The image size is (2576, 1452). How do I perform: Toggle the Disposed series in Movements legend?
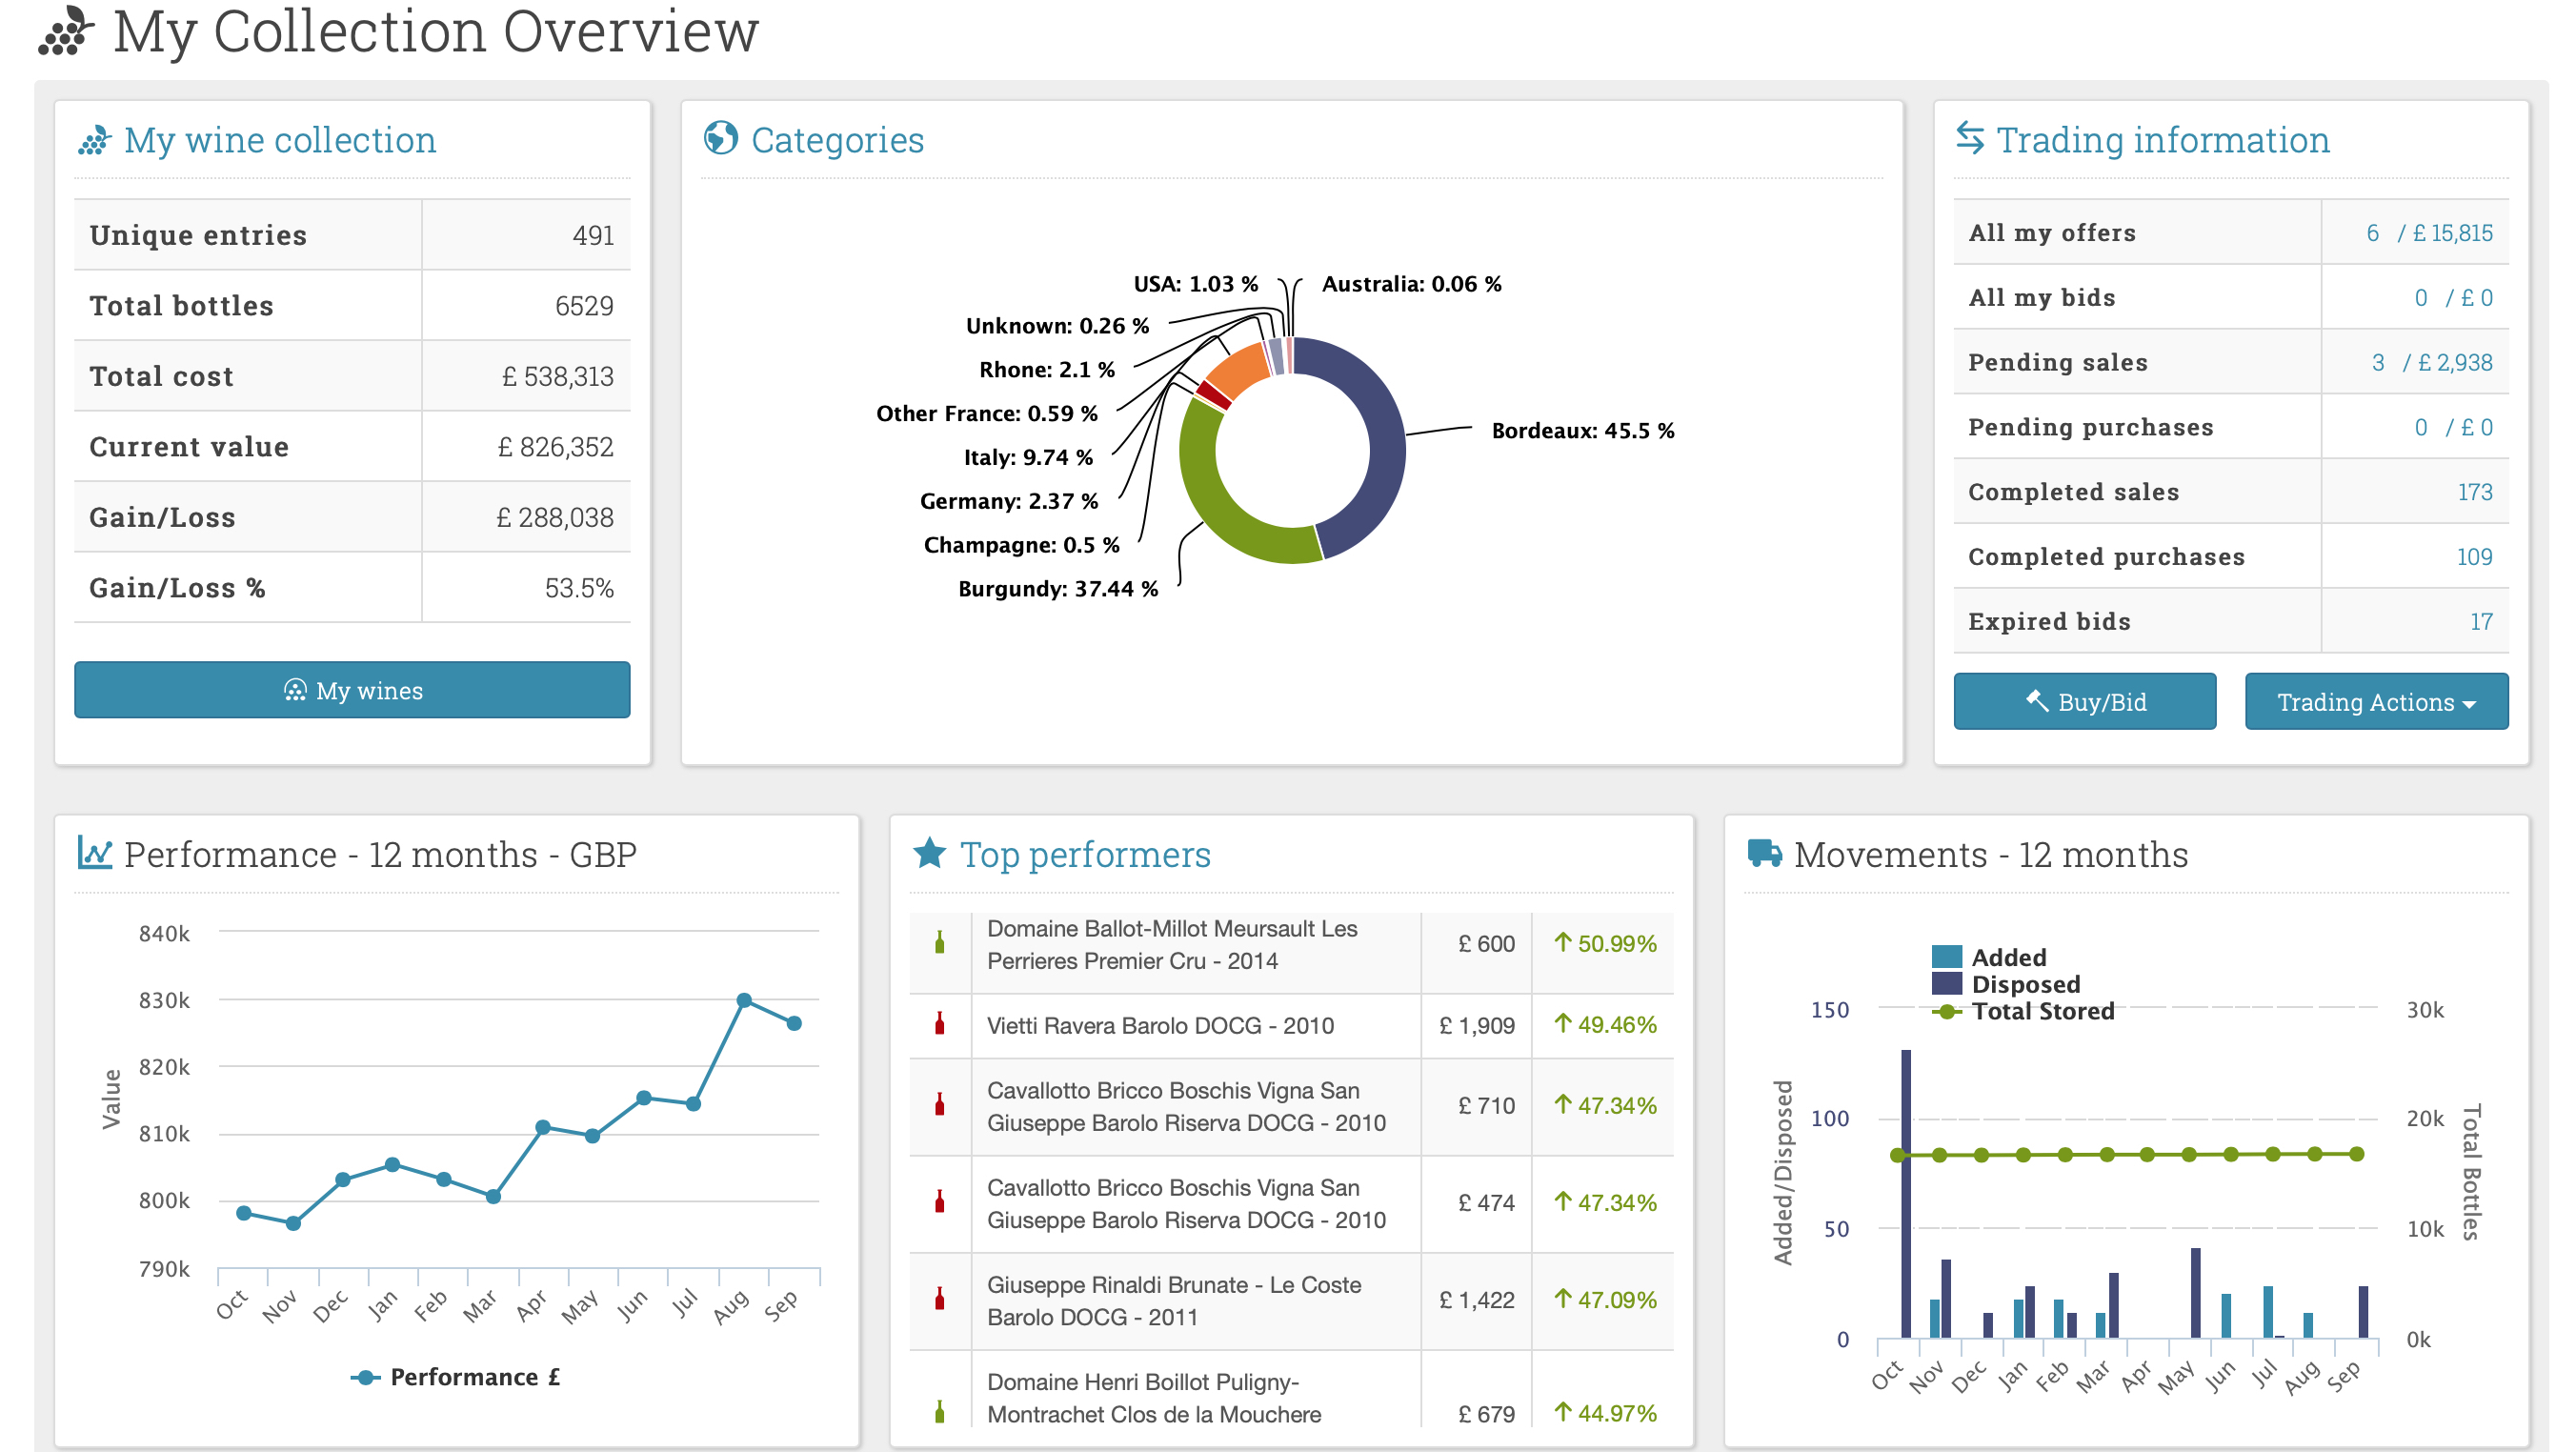2024,984
